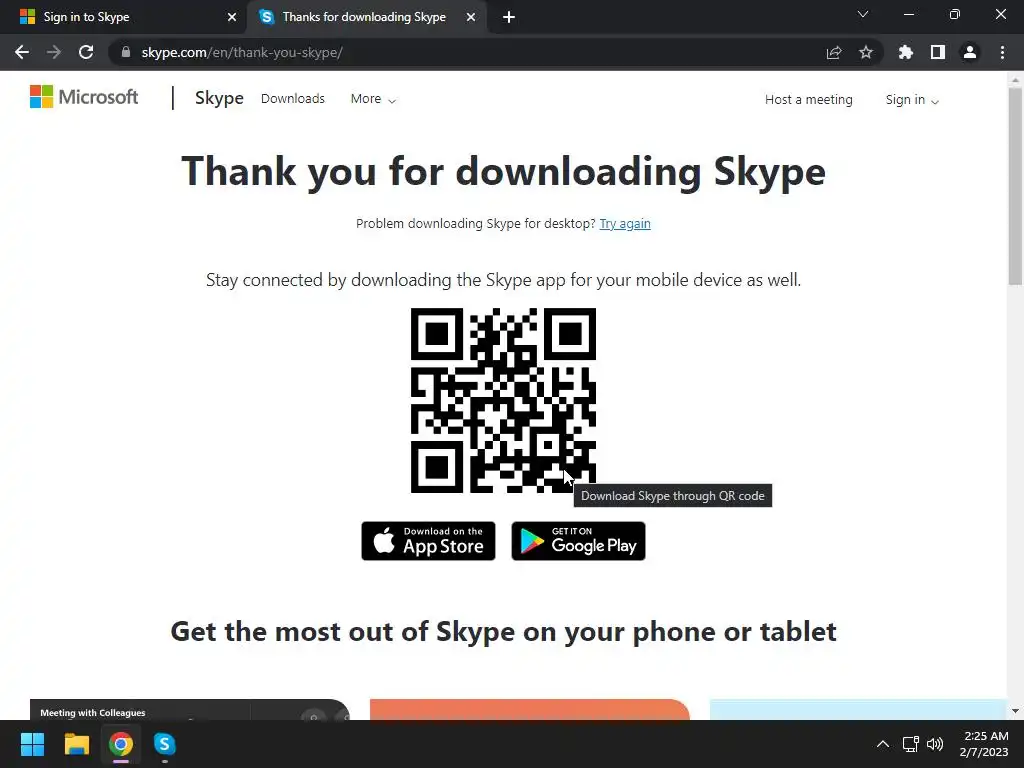Open Windows Start menu
Screen dimensions: 1024x768
[x=32, y=744]
